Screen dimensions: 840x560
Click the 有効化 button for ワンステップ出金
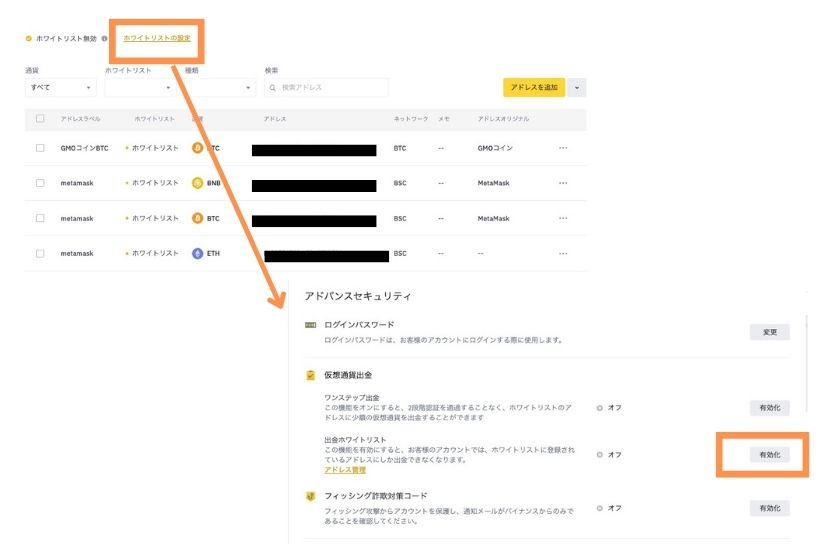point(770,408)
